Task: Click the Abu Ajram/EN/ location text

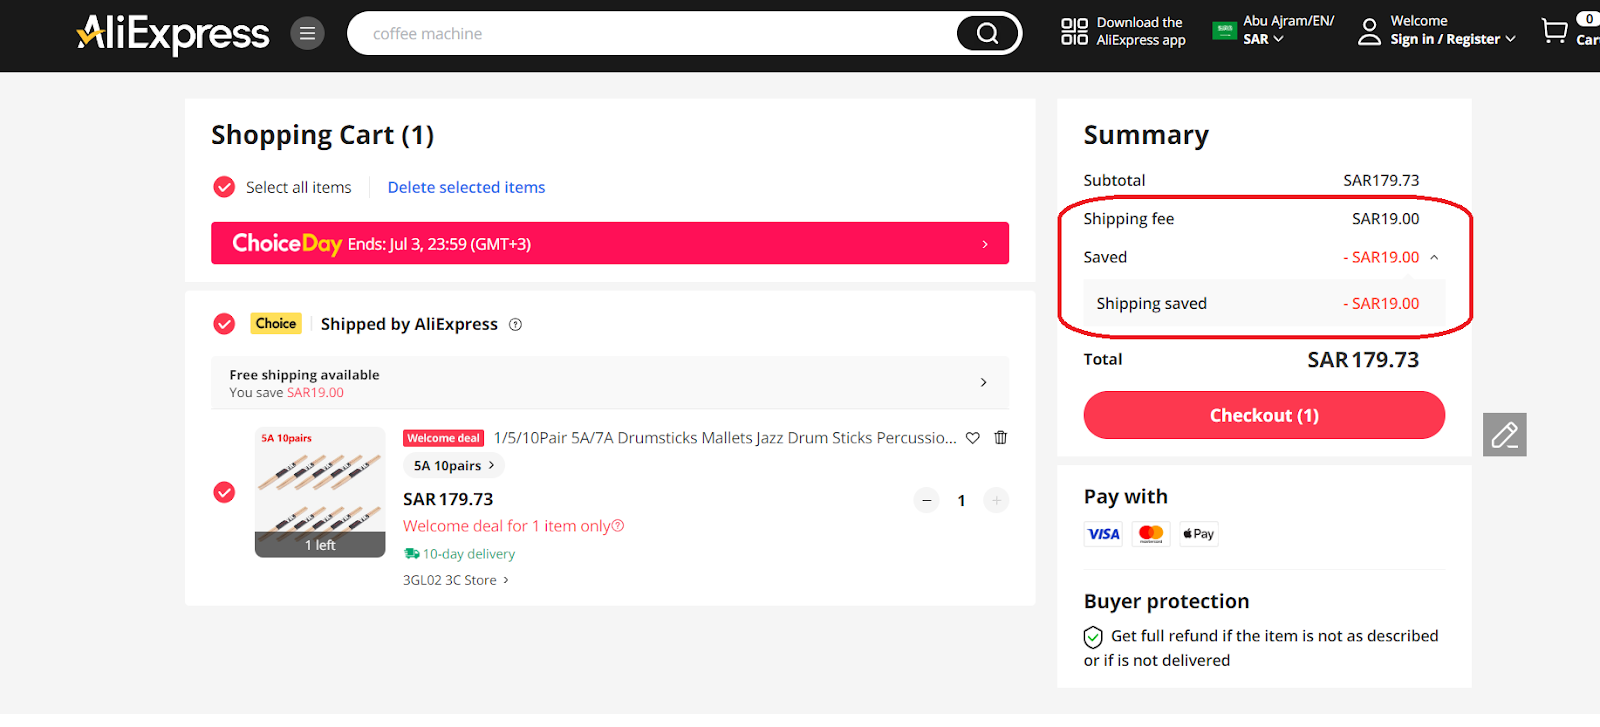Action: (x=1289, y=21)
